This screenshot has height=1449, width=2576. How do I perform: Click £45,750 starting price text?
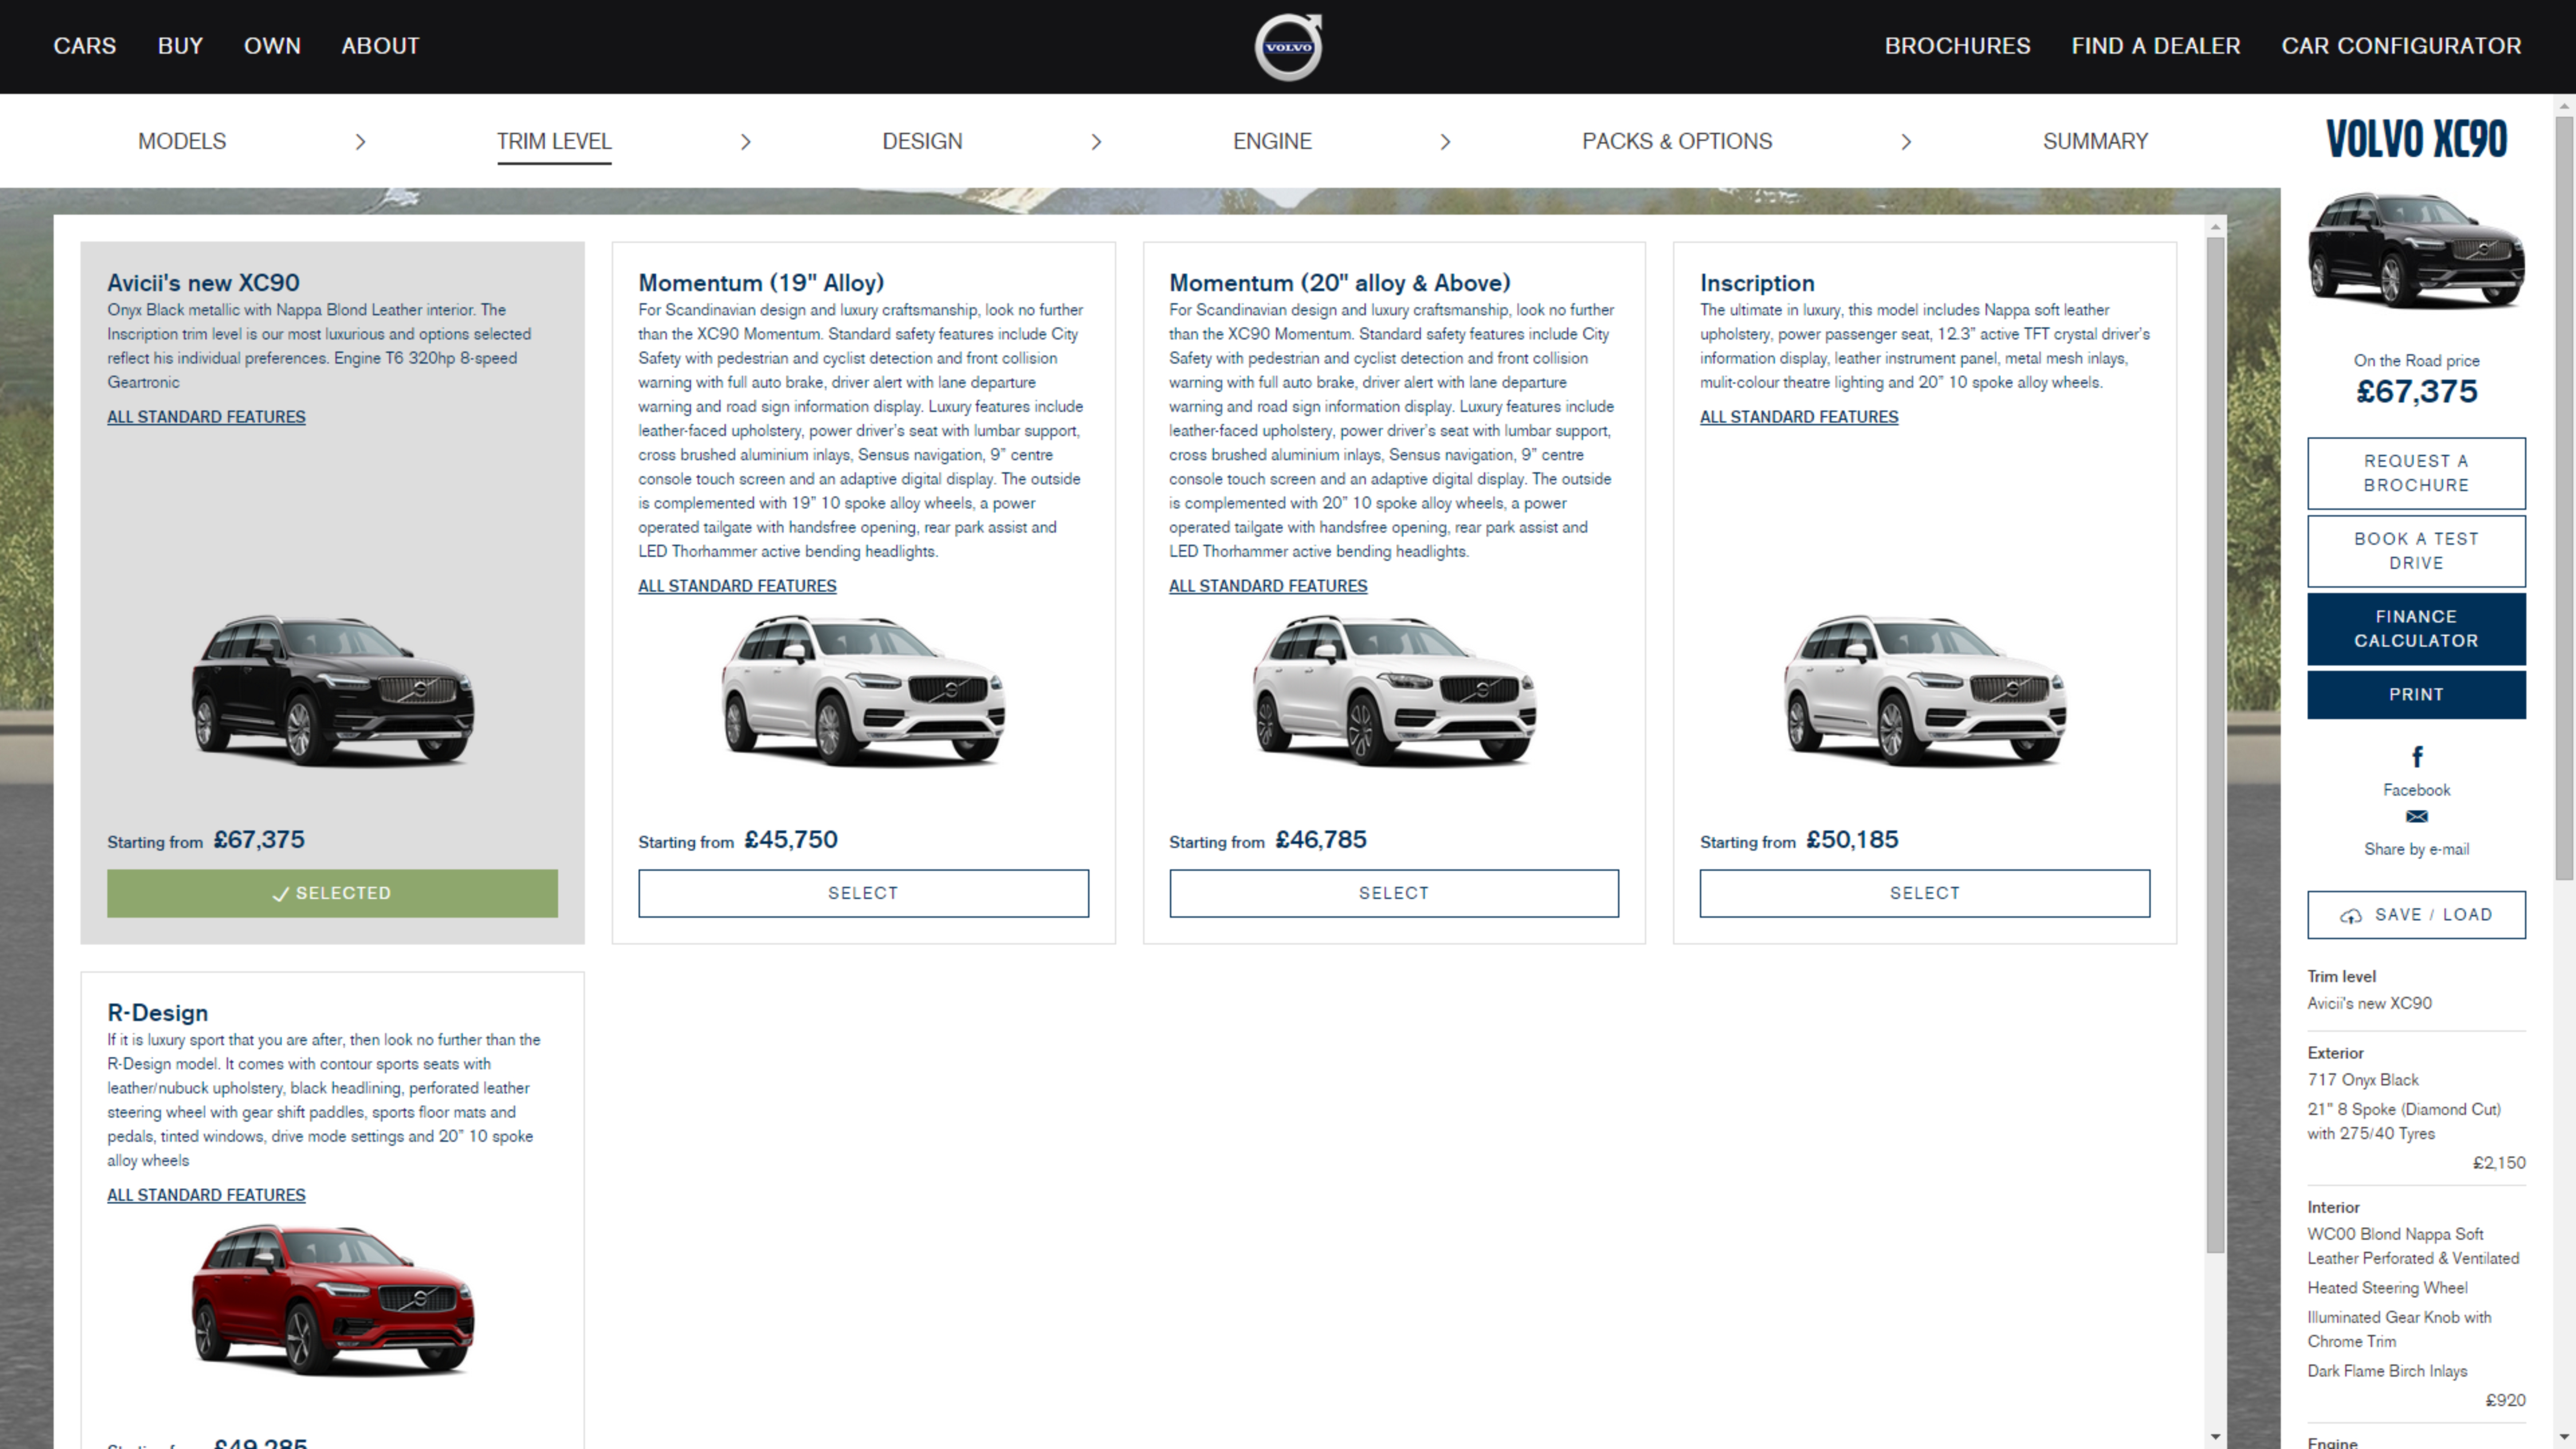[791, 840]
